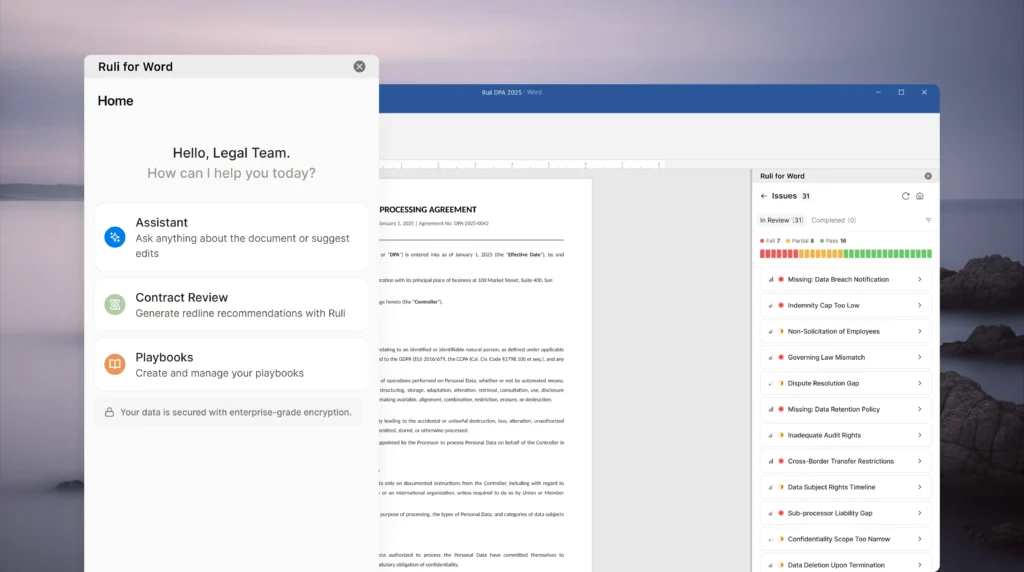Close the Ruli for Word home panel

359,67
